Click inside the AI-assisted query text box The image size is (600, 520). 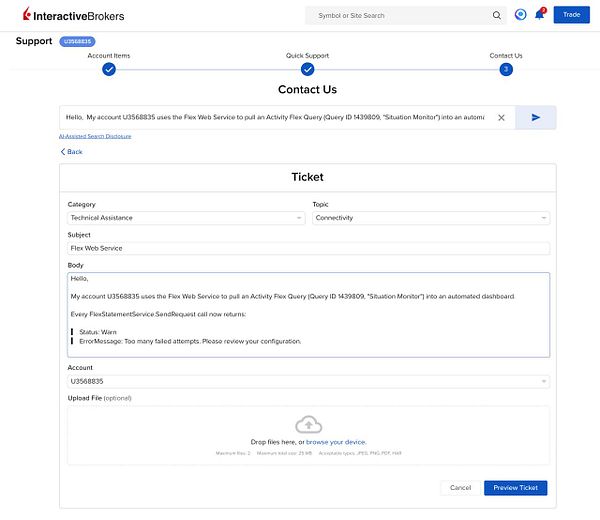click(x=275, y=117)
